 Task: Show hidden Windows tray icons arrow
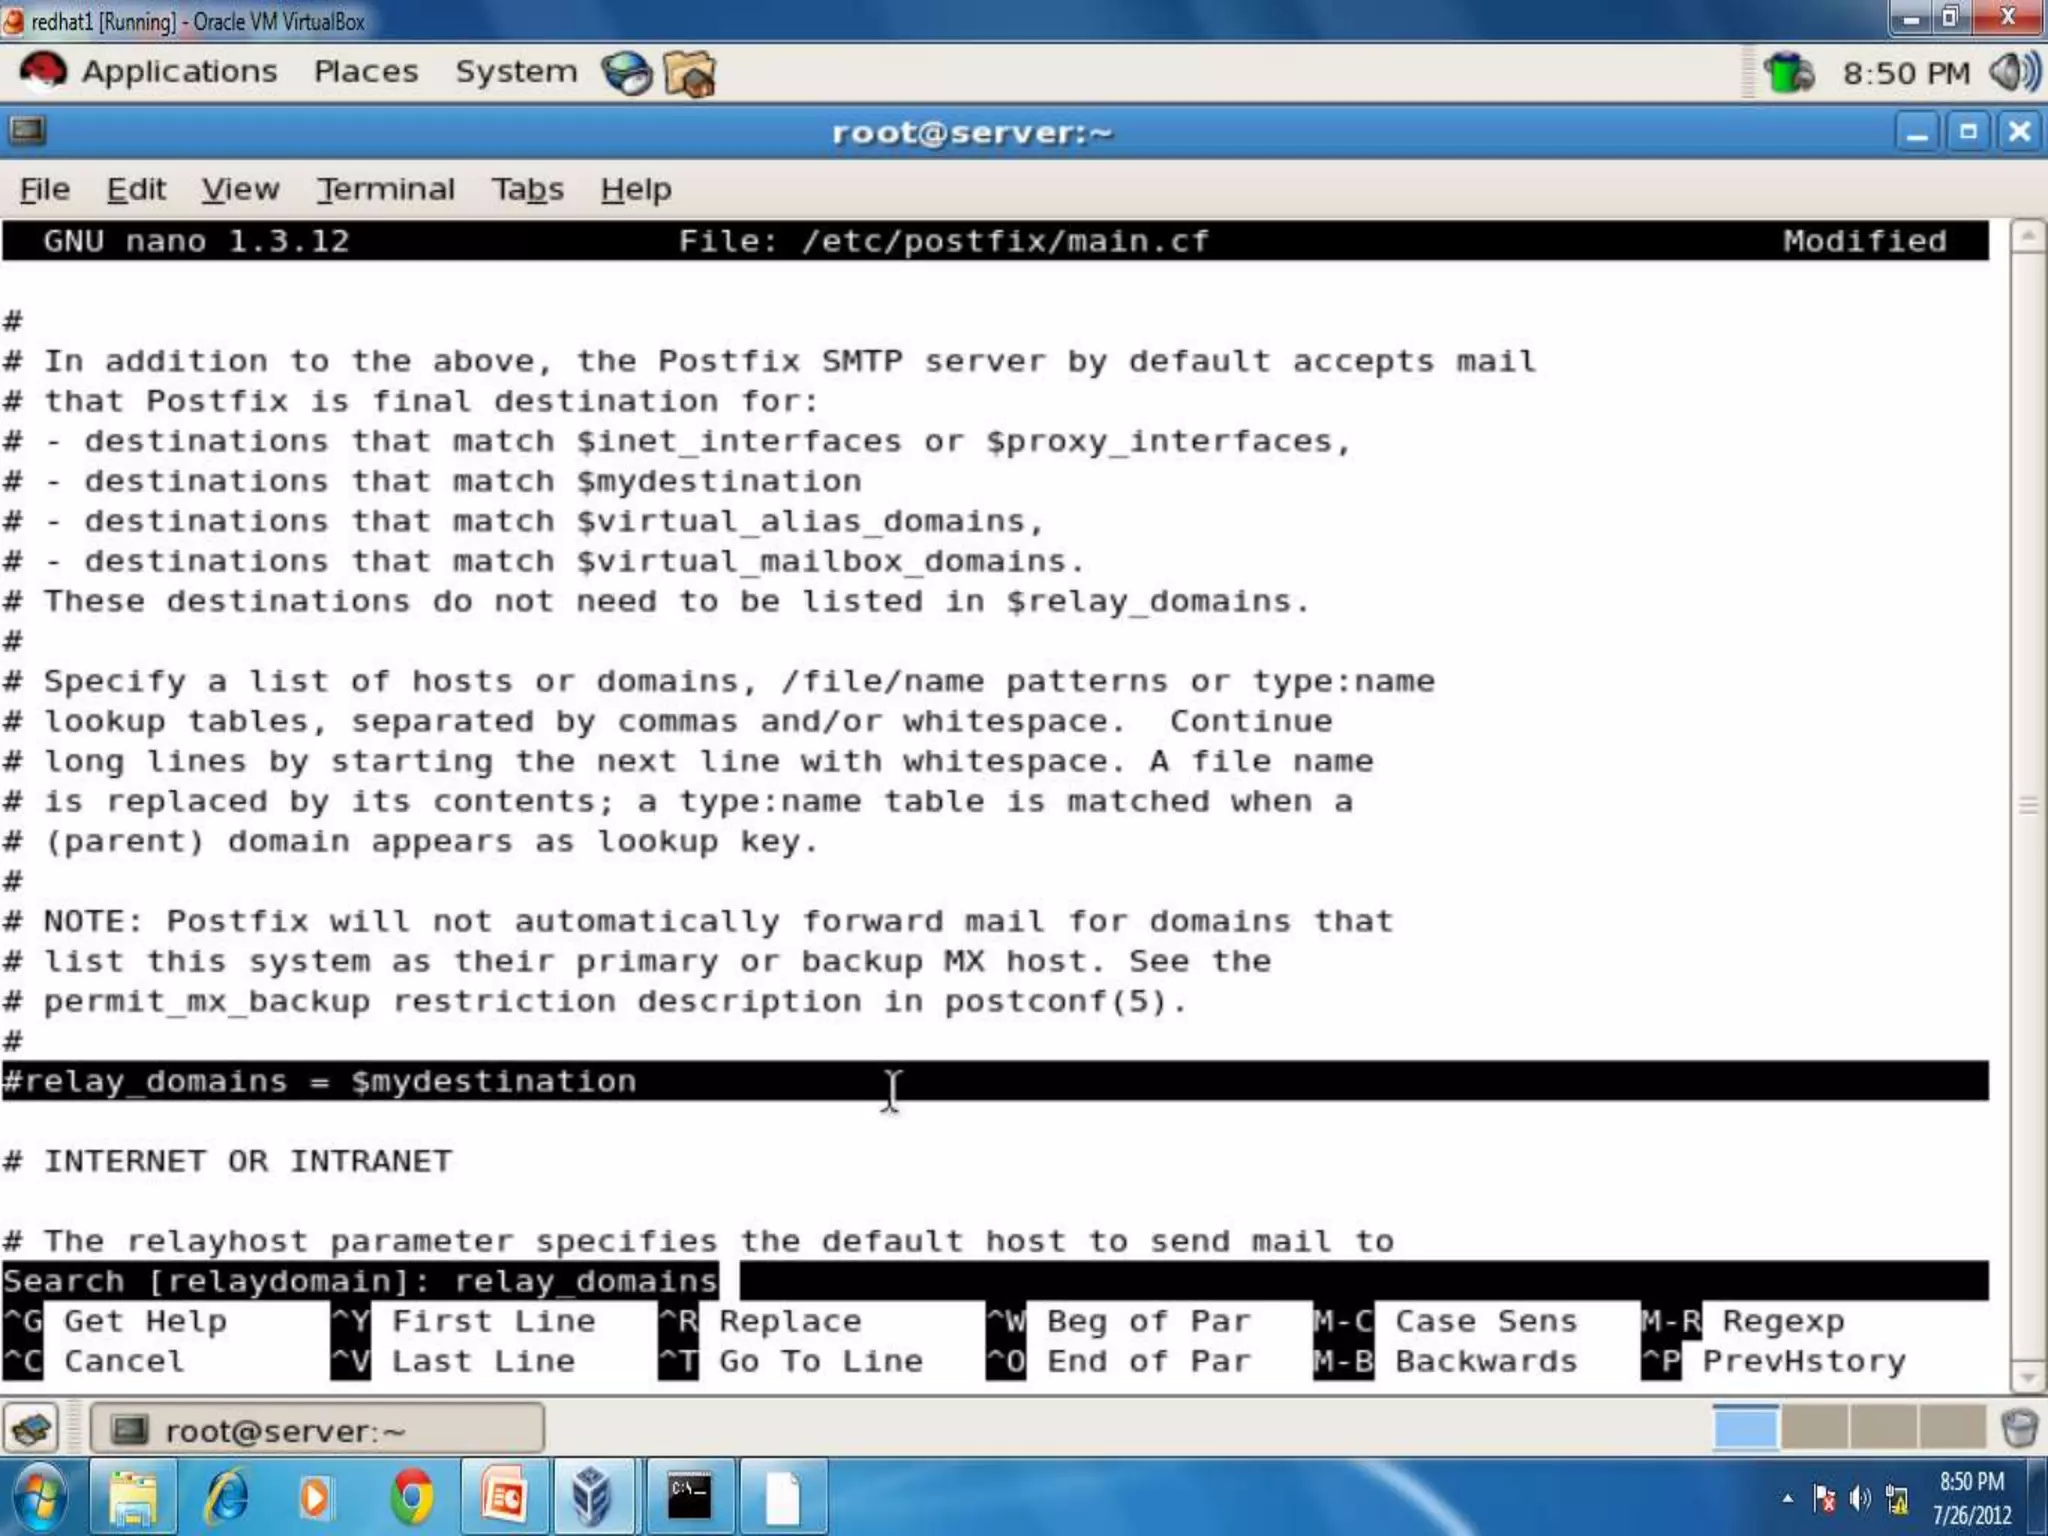click(x=1787, y=1499)
